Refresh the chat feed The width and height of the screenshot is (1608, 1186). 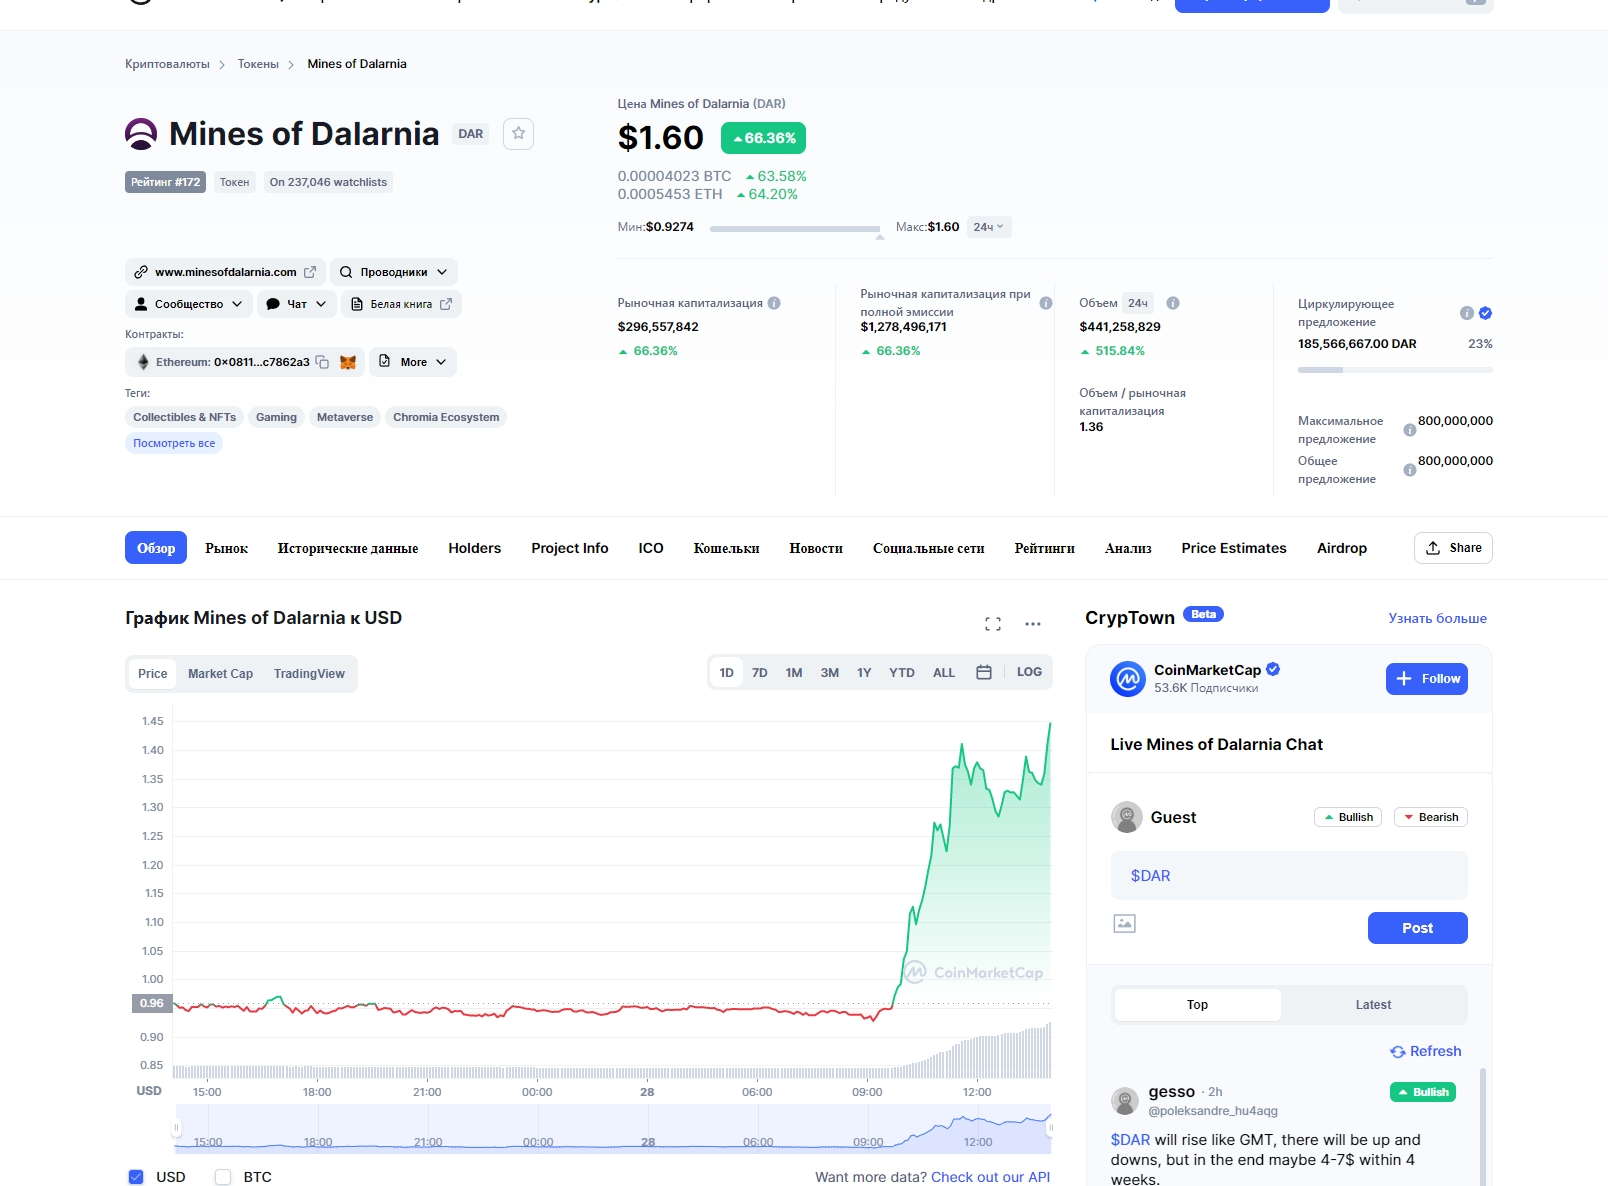[1426, 1051]
